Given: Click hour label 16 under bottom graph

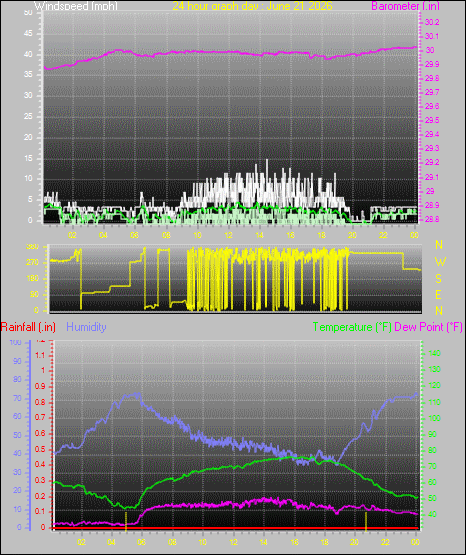Looking at the screenshot, I should (294, 542).
